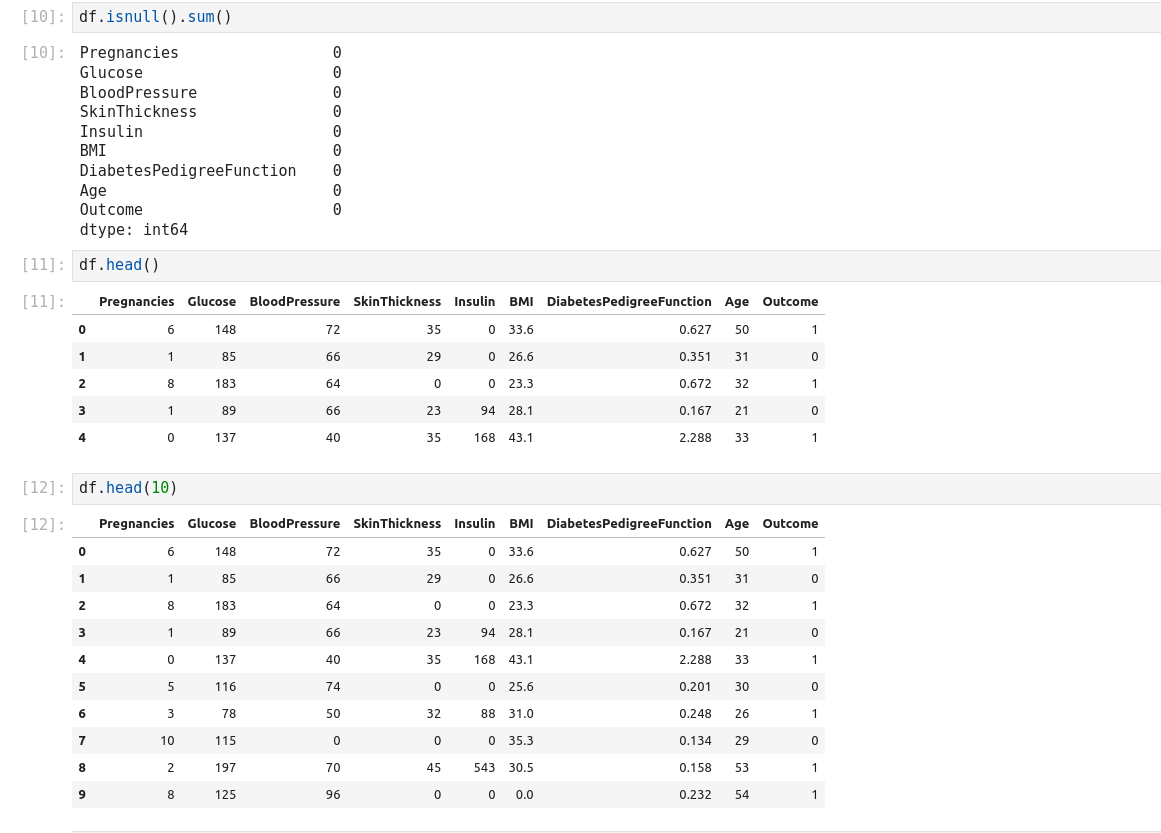Select row index 9 in the last table
The height and width of the screenshot is (833, 1161).
[82, 795]
